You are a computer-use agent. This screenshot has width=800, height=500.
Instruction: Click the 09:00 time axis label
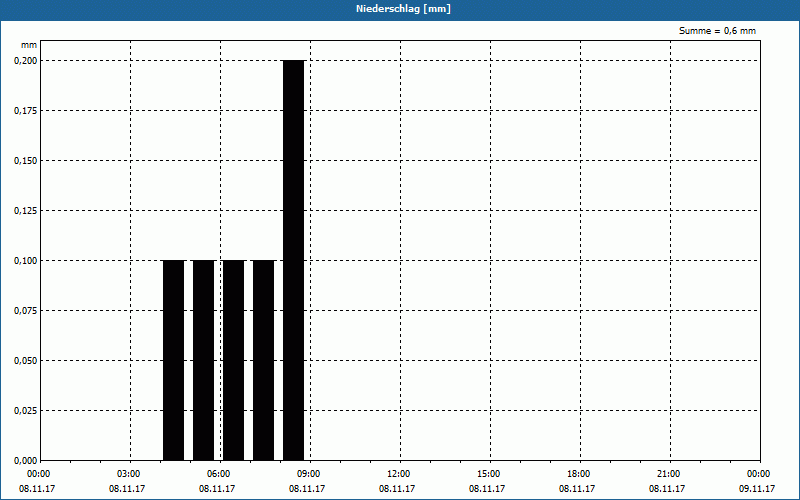308,474
